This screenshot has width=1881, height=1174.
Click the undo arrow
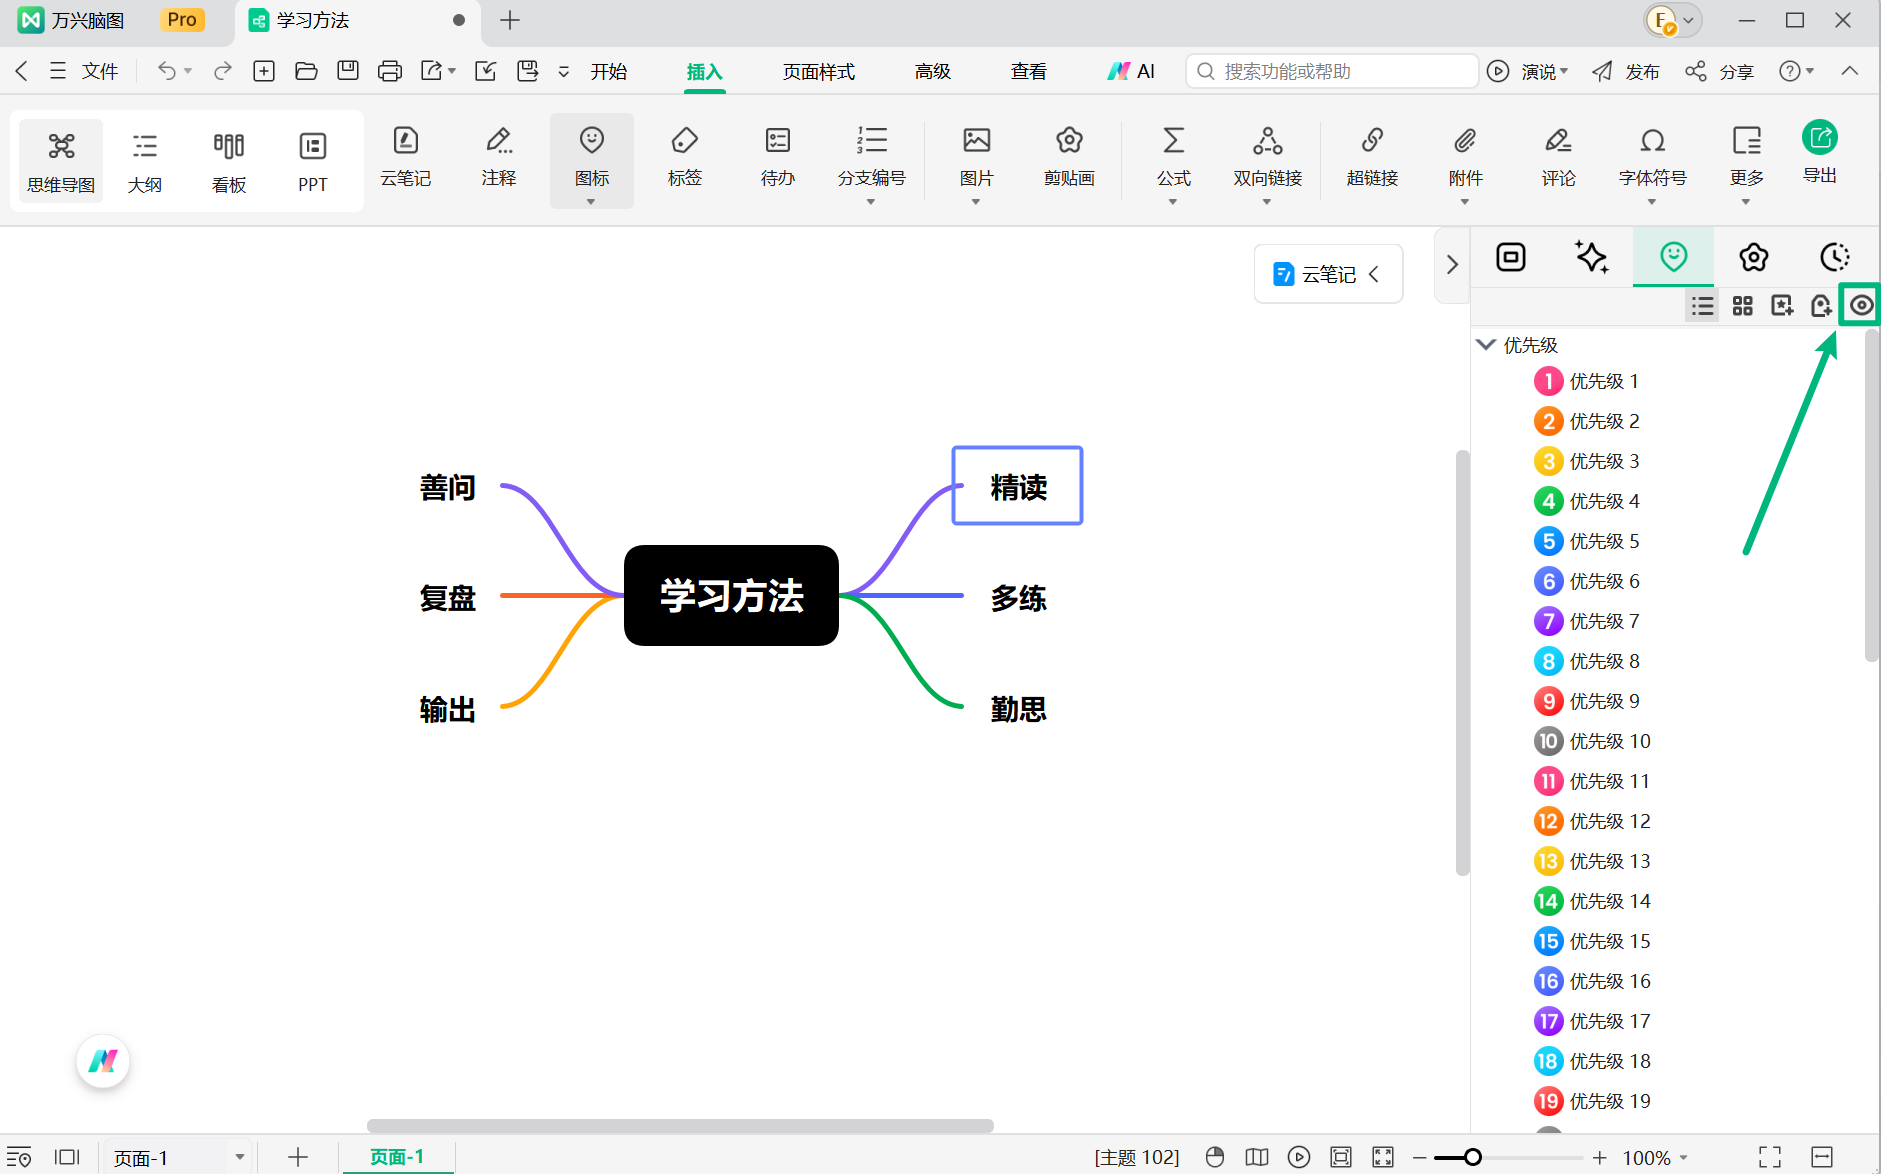166,71
